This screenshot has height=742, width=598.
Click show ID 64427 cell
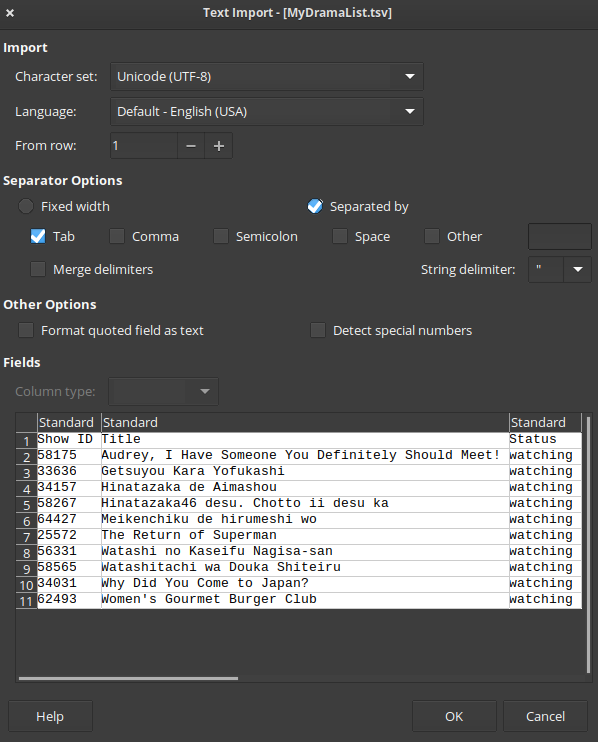tap(69, 519)
